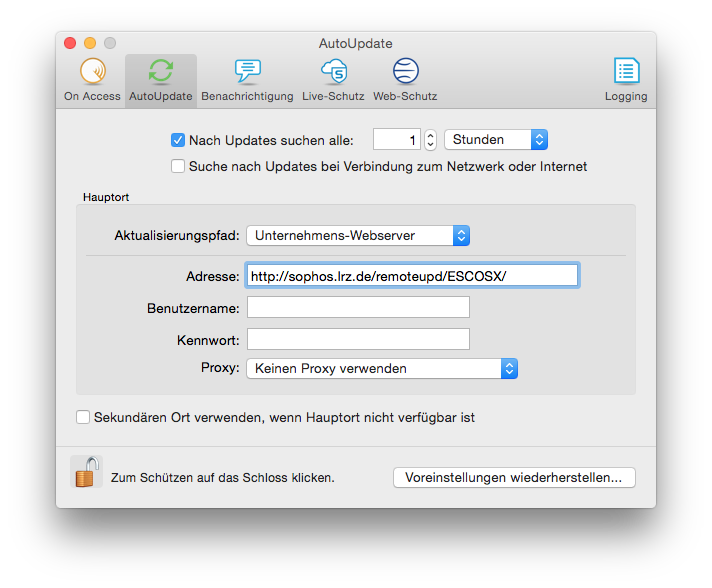
Task: Open the Proxy 'Keinen Proxy verwenden' dropdown
Action: (x=382, y=368)
